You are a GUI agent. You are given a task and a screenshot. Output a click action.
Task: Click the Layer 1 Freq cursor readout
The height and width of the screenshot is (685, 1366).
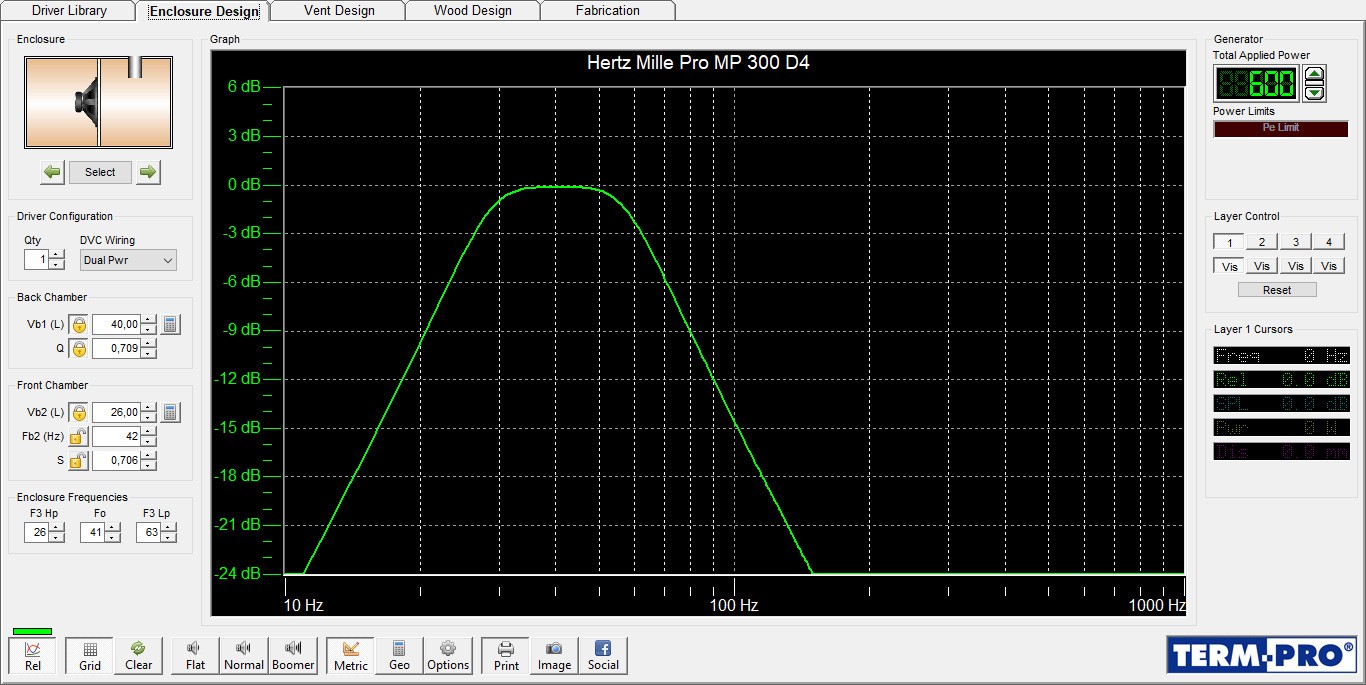coord(1281,355)
